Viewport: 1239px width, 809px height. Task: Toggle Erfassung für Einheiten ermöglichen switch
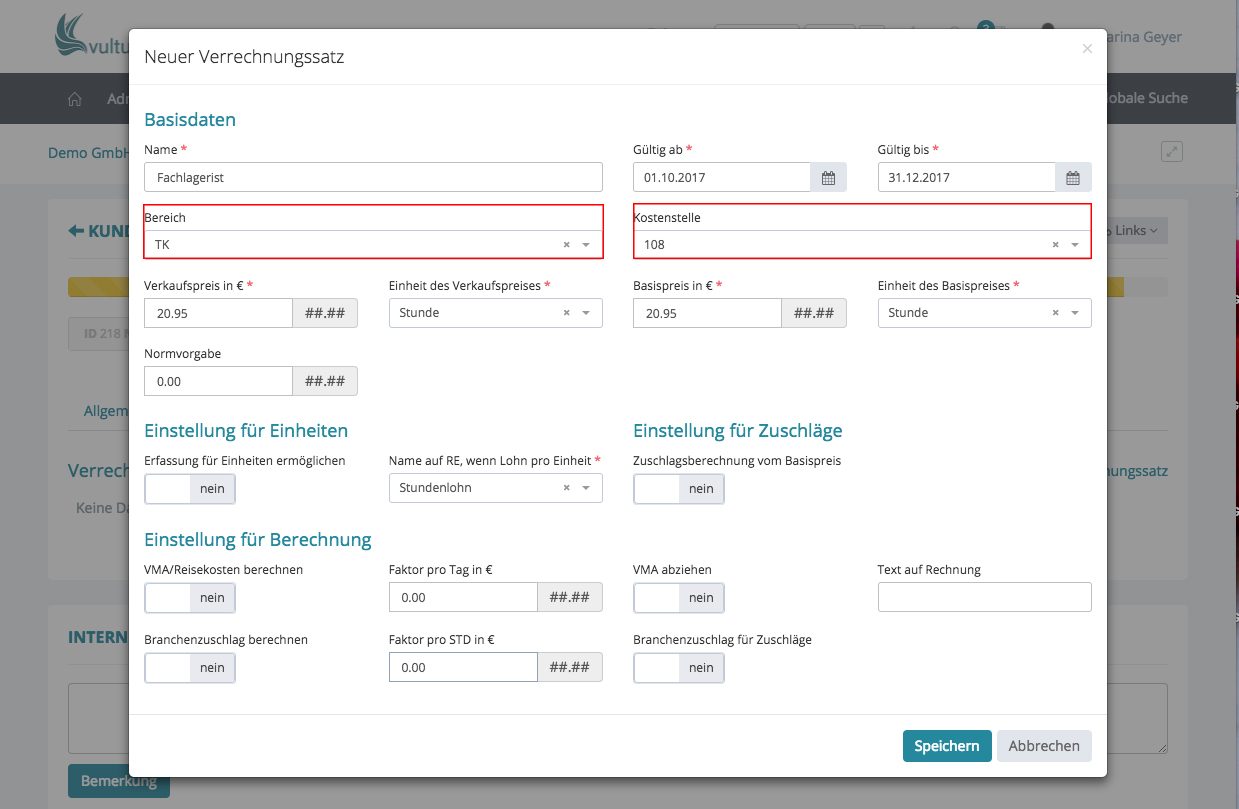190,489
